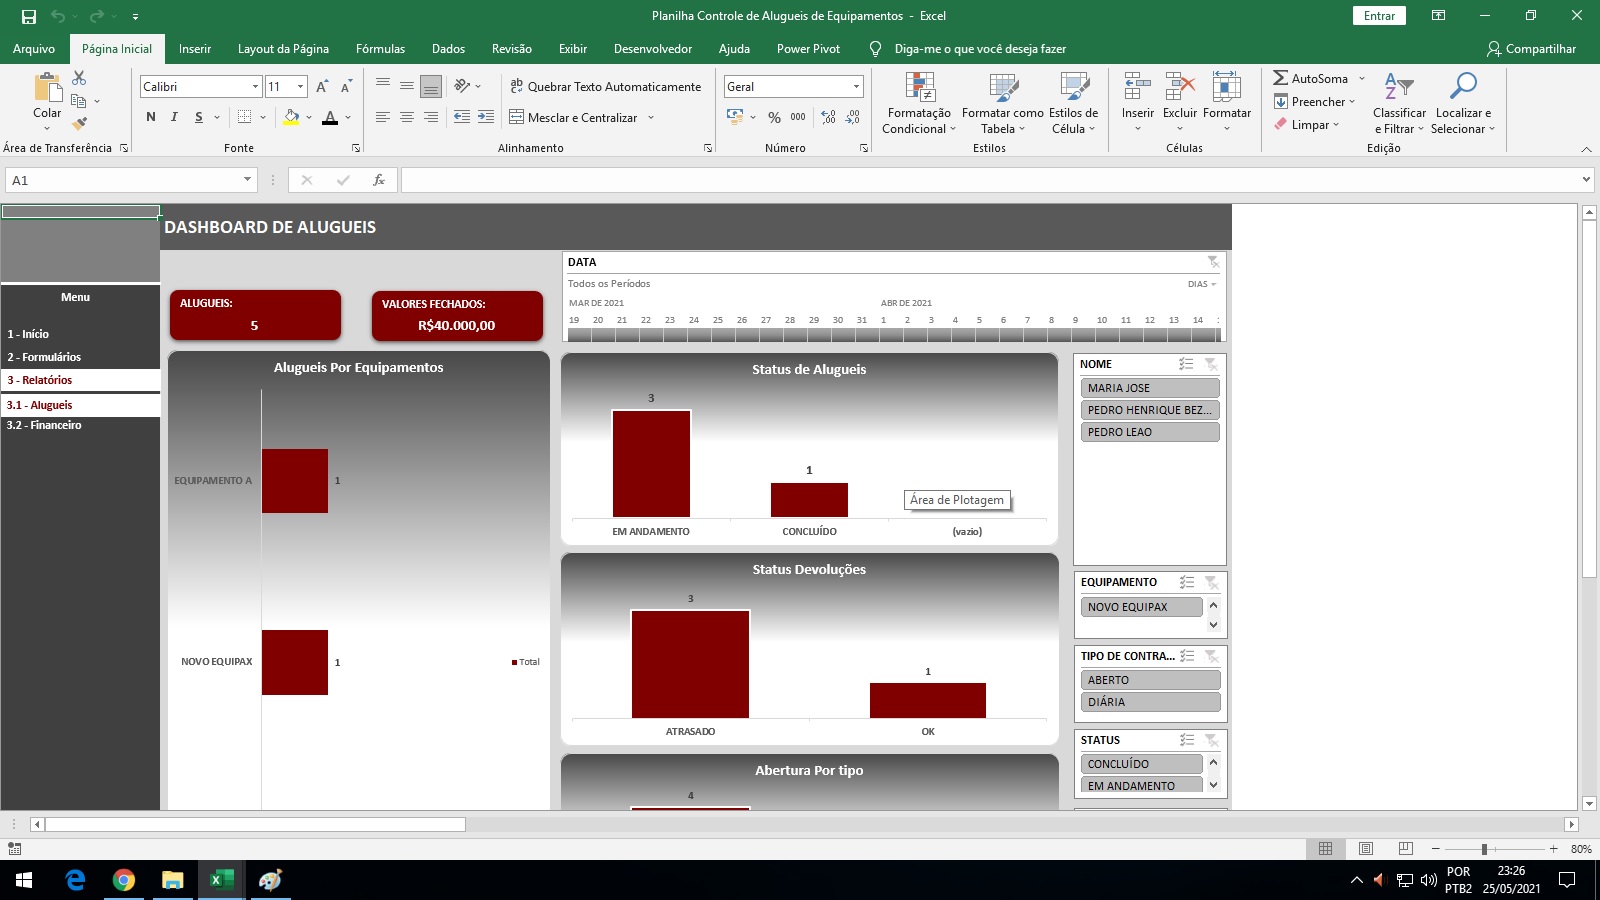This screenshot has height=900, width=1600.
Task: Clear the DATA timeline filter
Action: (1213, 262)
